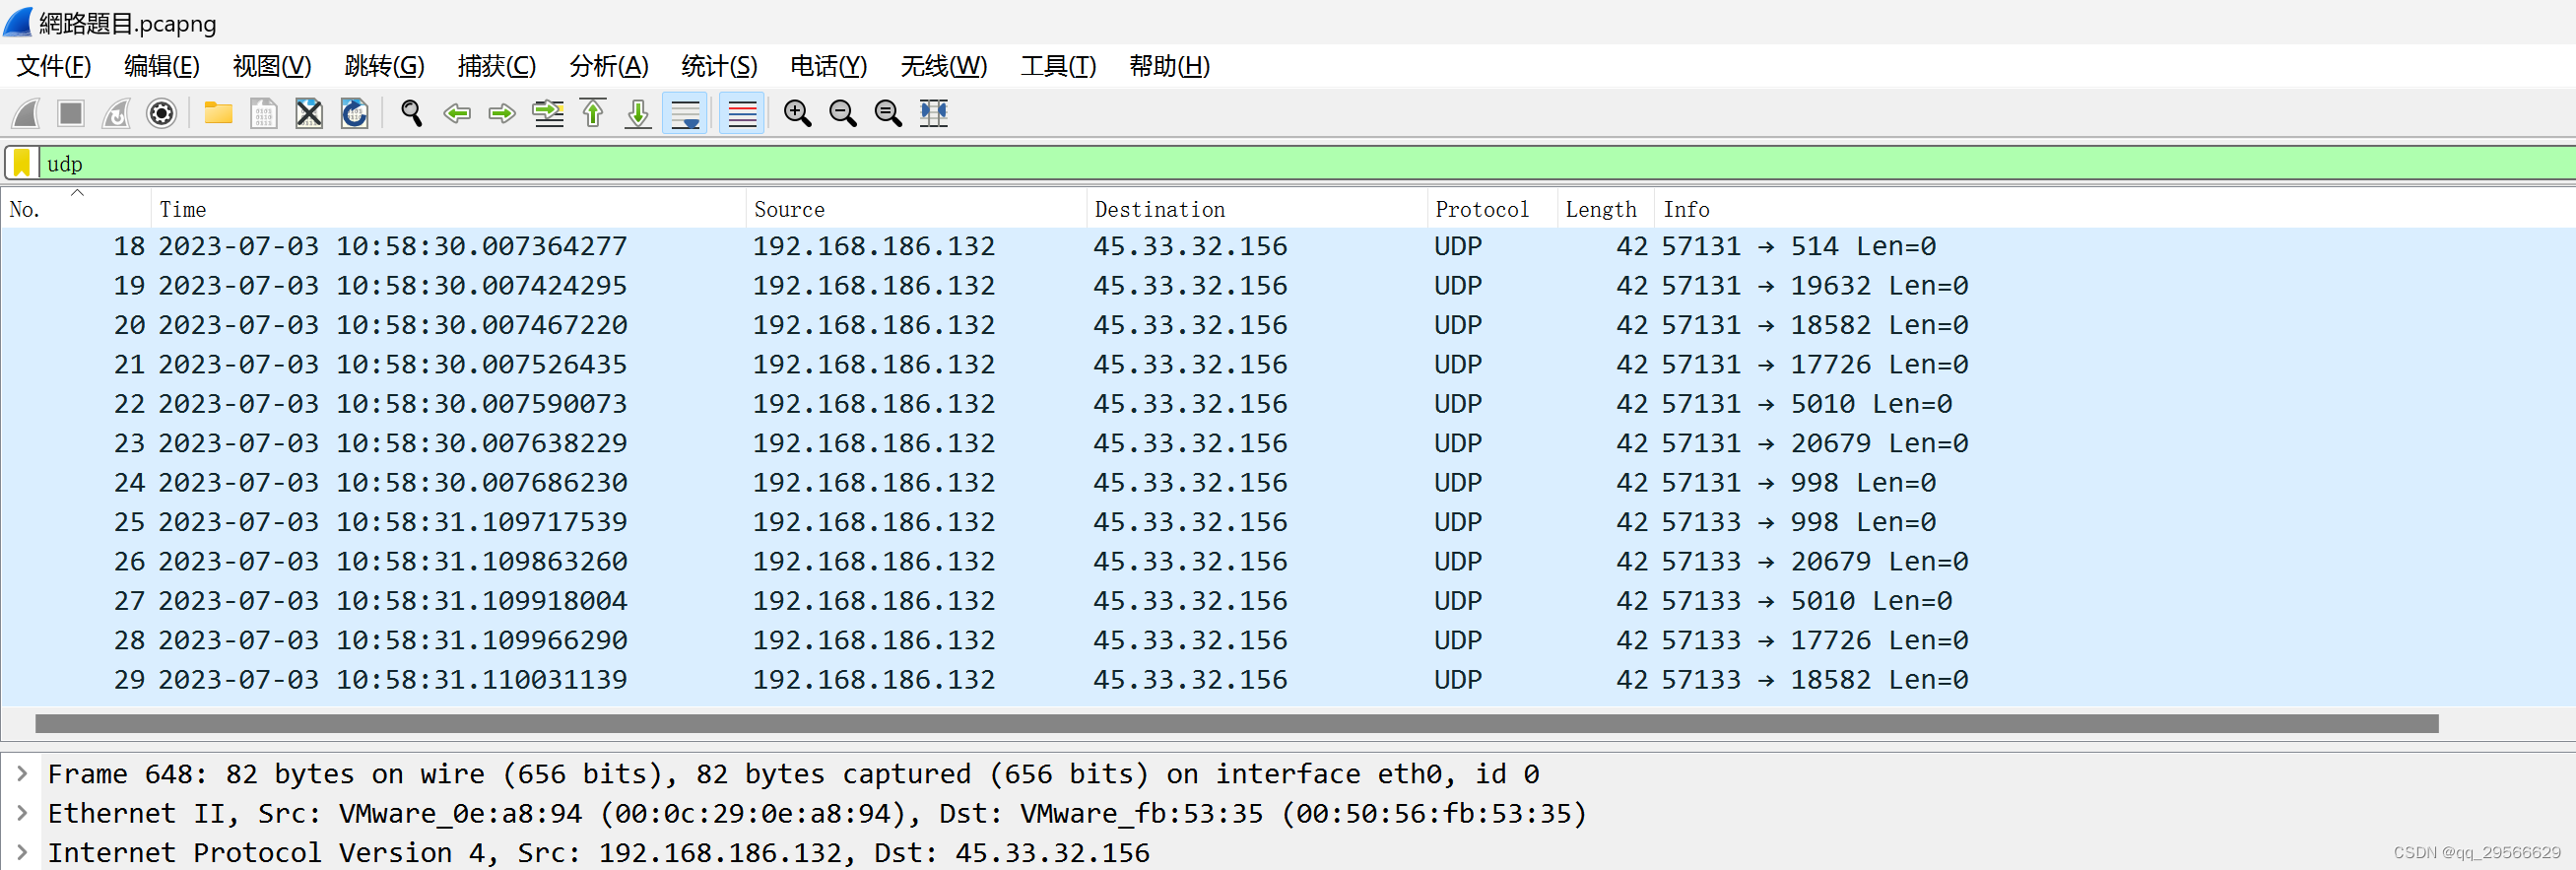This screenshot has height=870, width=2576.
Task: Restart the current capture icon
Action: [116, 113]
